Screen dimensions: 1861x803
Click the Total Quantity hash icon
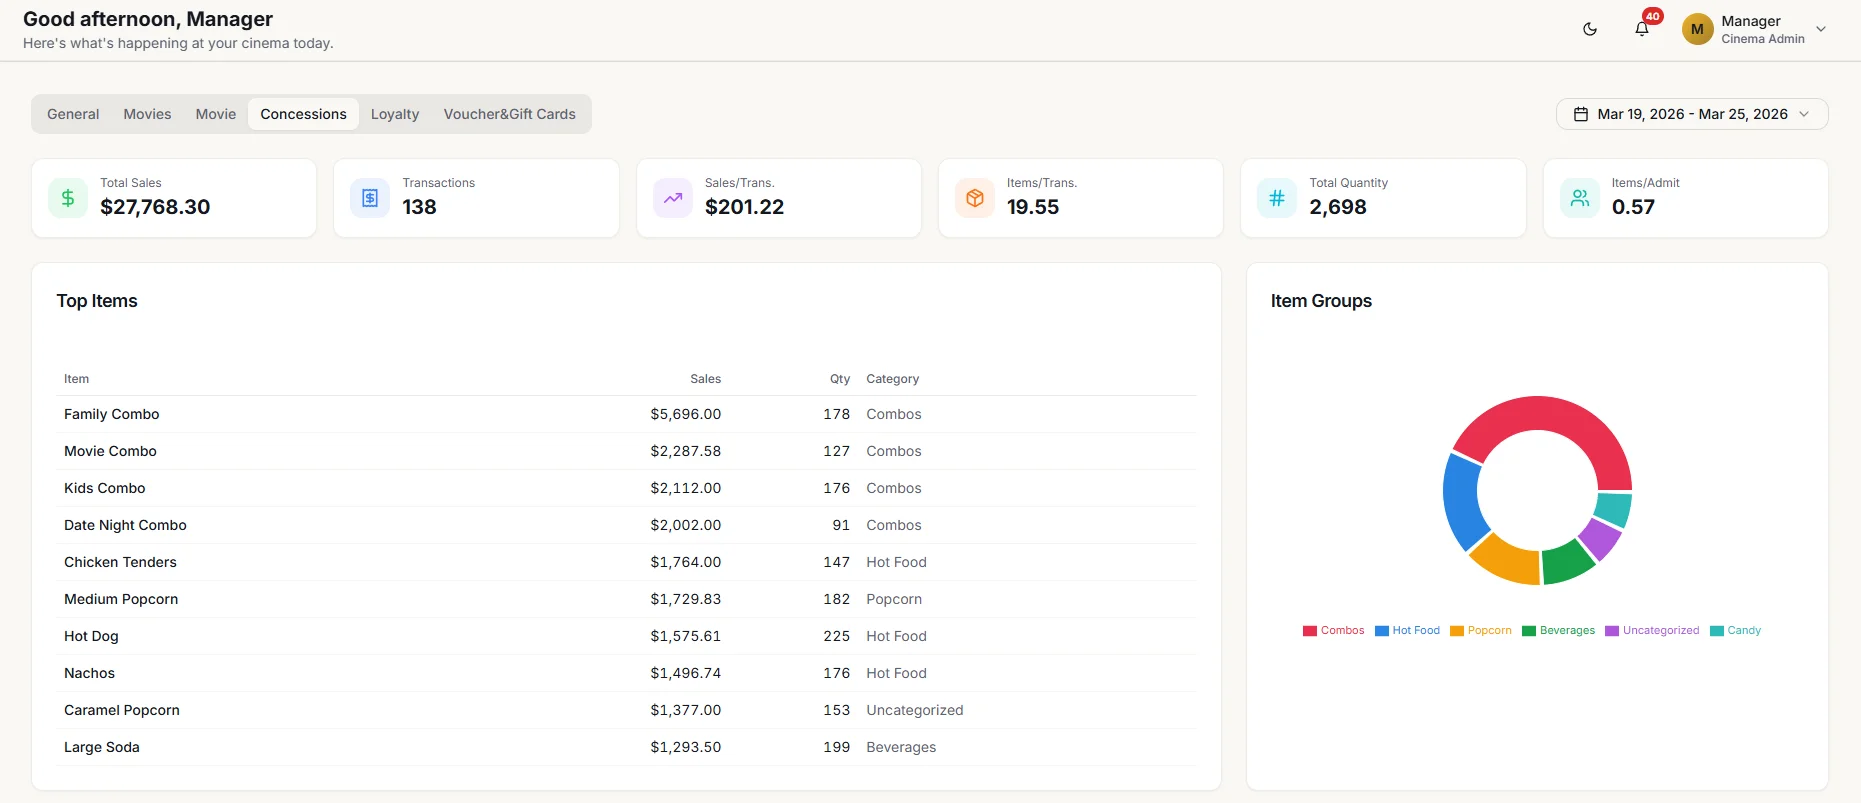(1277, 198)
